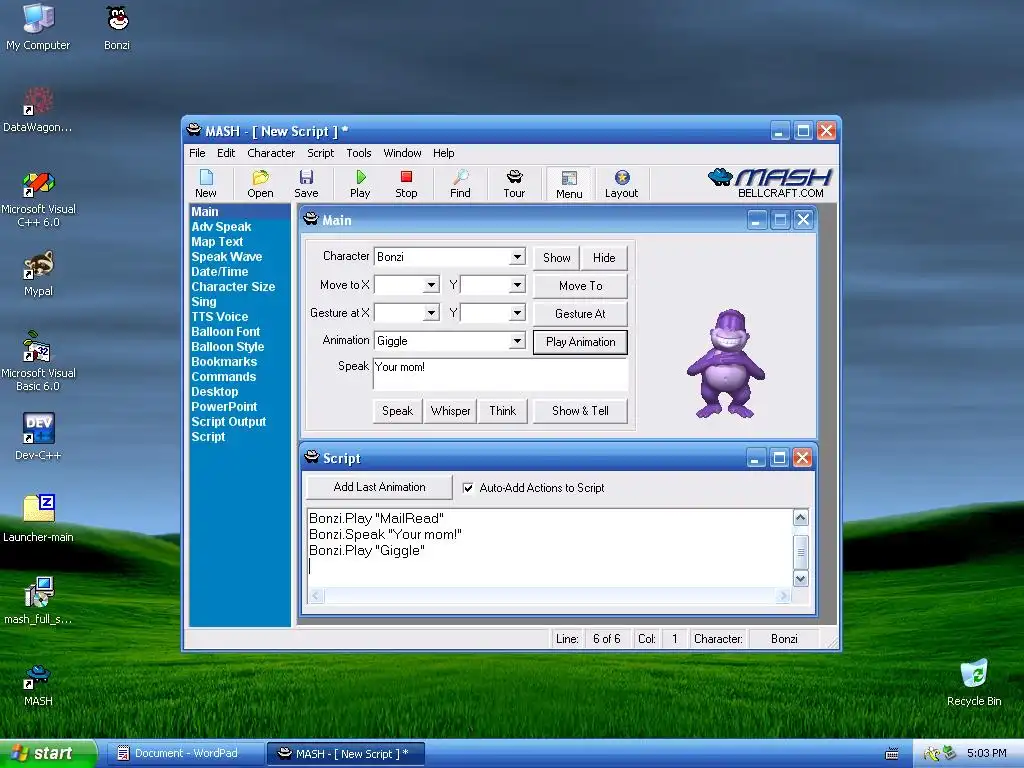Open the Script menu

coord(321,153)
